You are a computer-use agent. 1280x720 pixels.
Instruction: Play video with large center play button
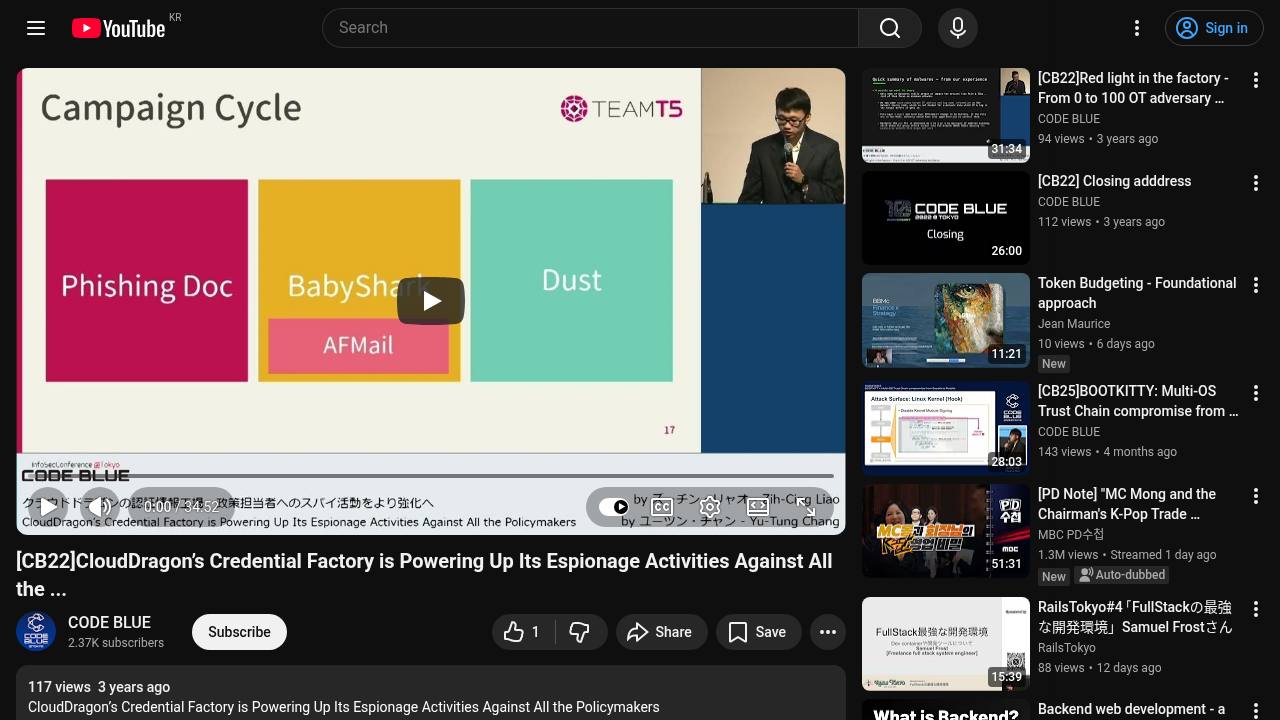pyautogui.click(x=431, y=301)
